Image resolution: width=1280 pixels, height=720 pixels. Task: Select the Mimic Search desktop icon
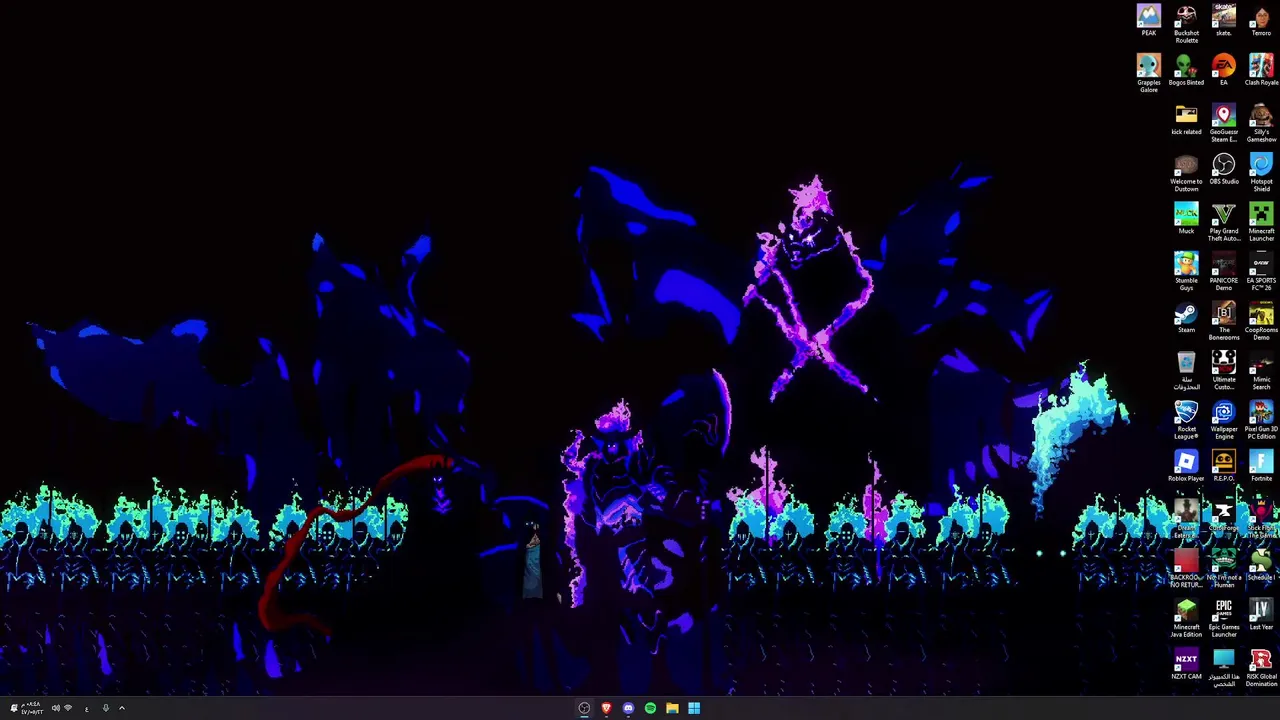tap(1261, 371)
